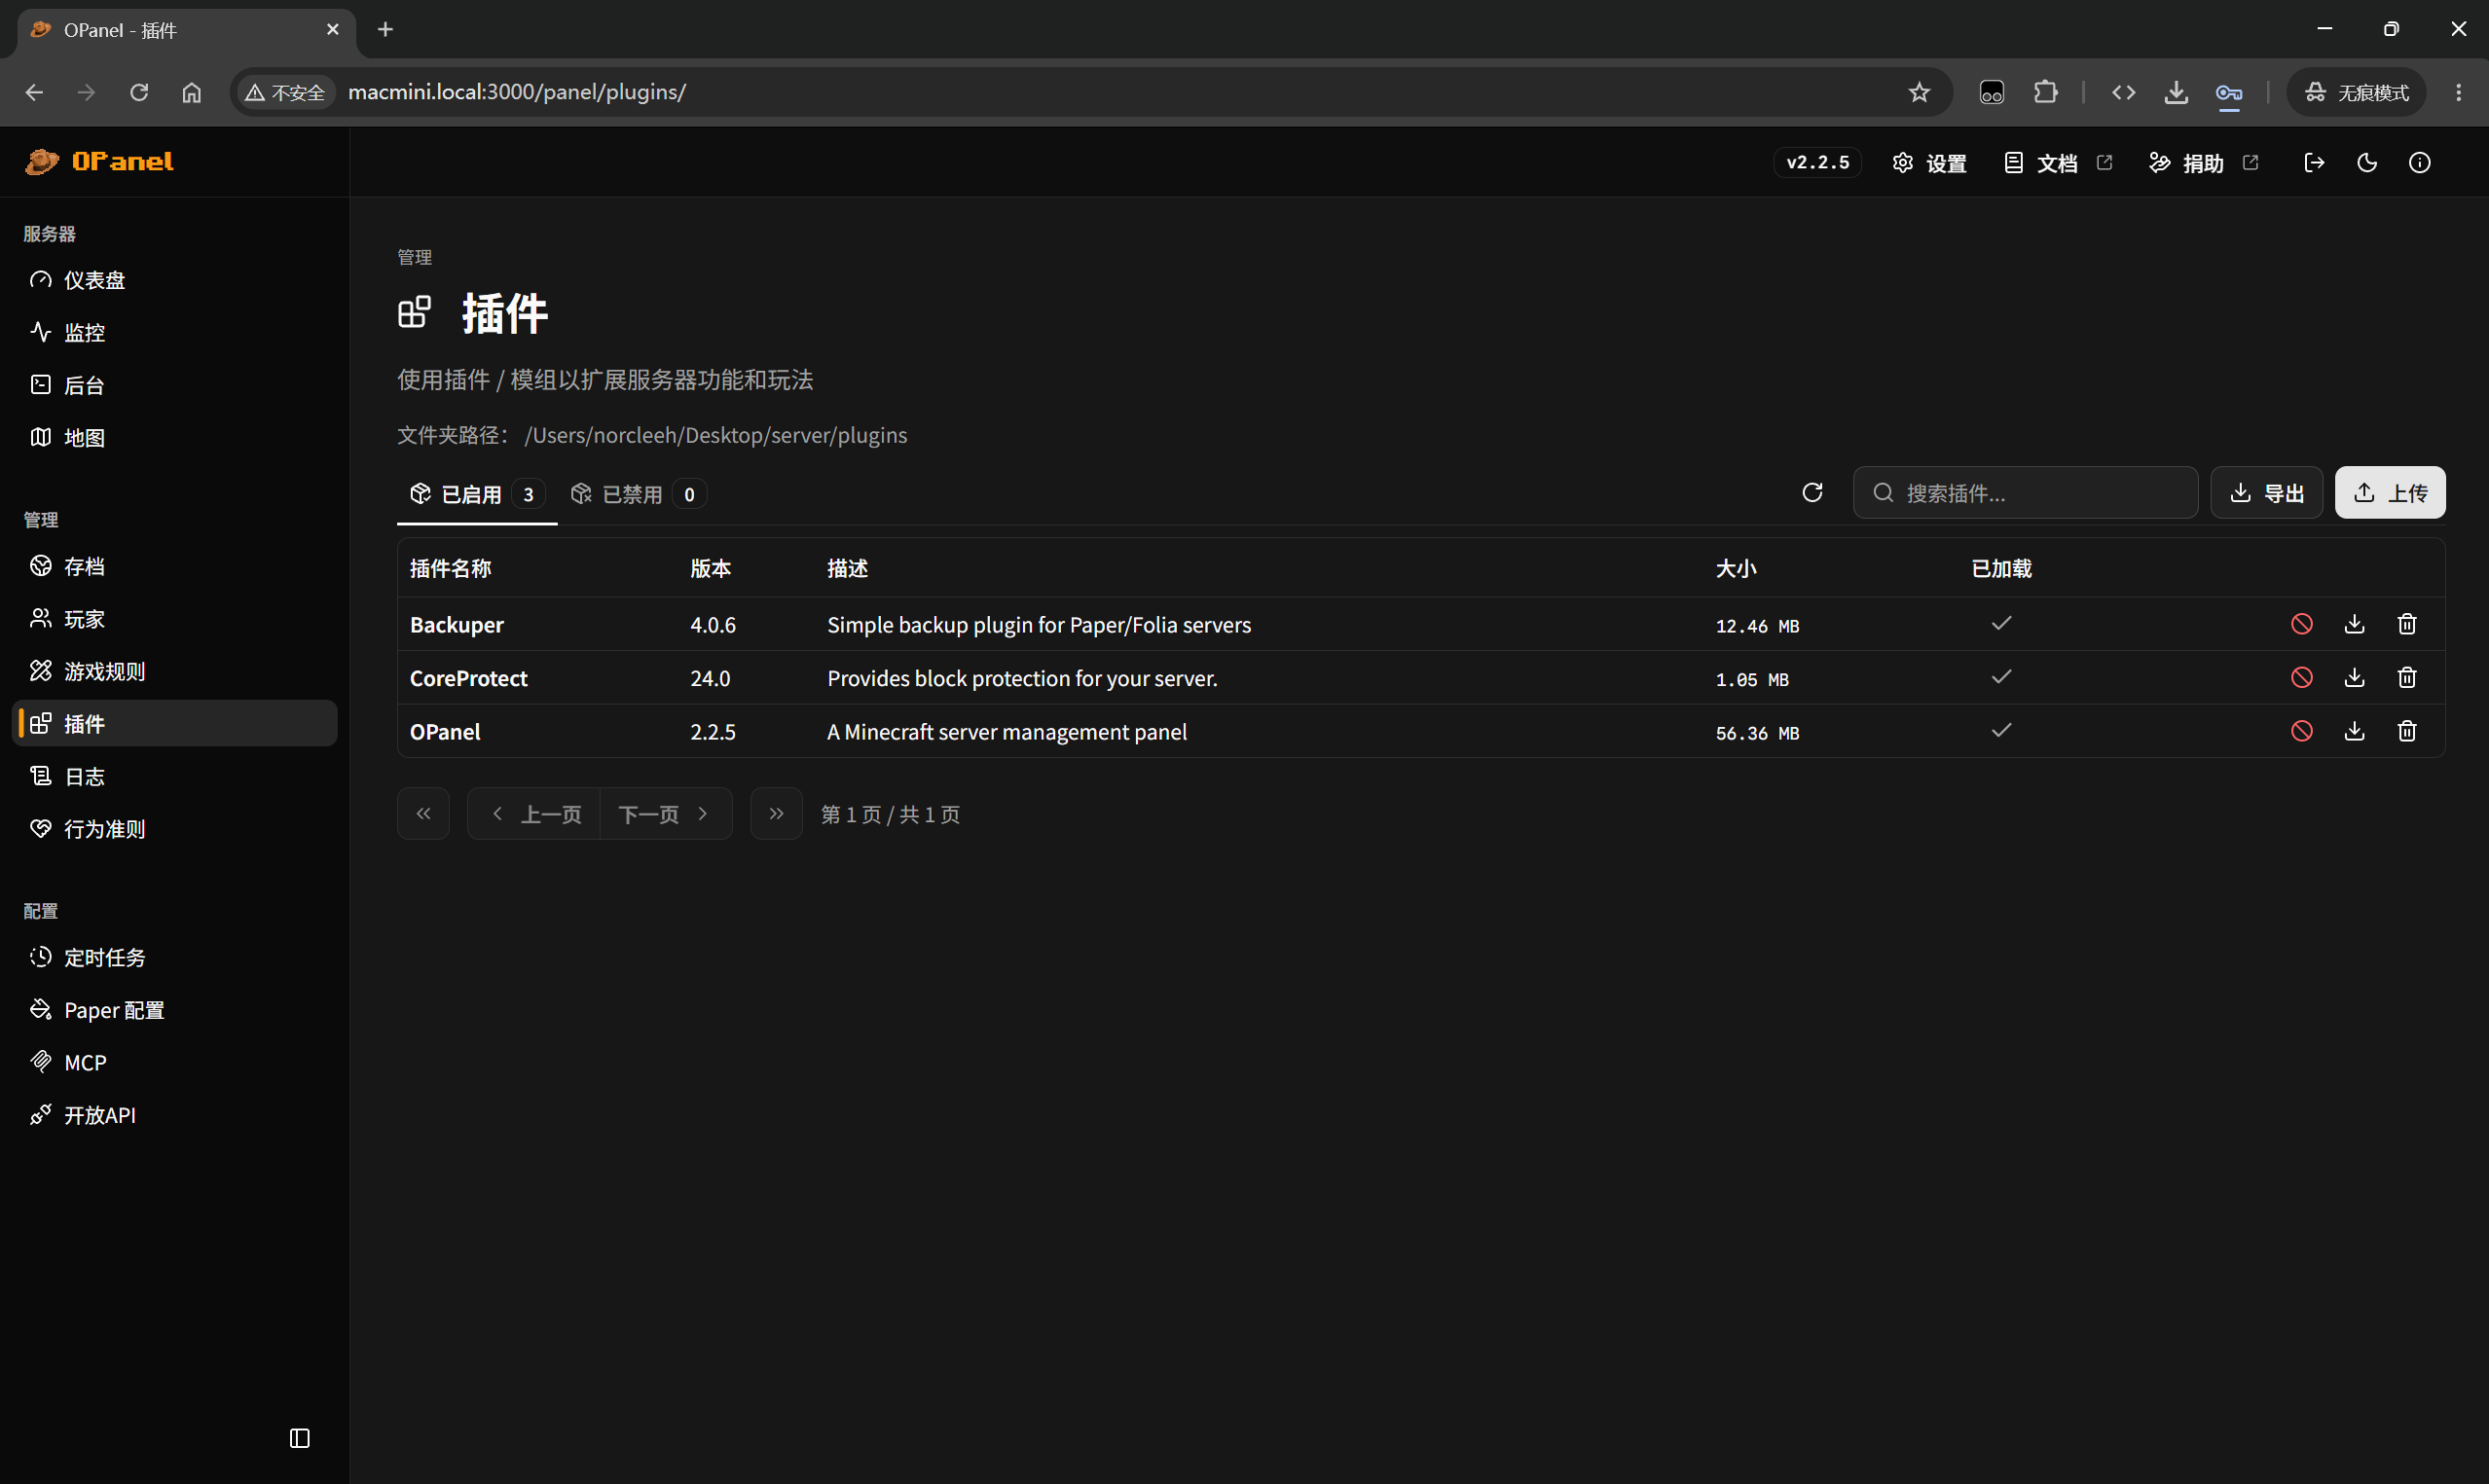Image resolution: width=2489 pixels, height=1484 pixels.
Task: Switch to 已禁用 disabled tab
Action: tap(638, 494)
